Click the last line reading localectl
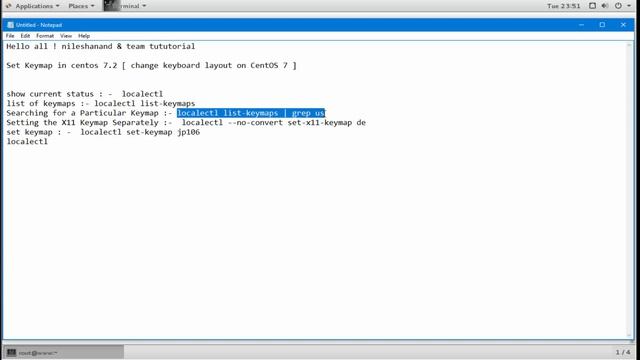 (x=27, y=142)
